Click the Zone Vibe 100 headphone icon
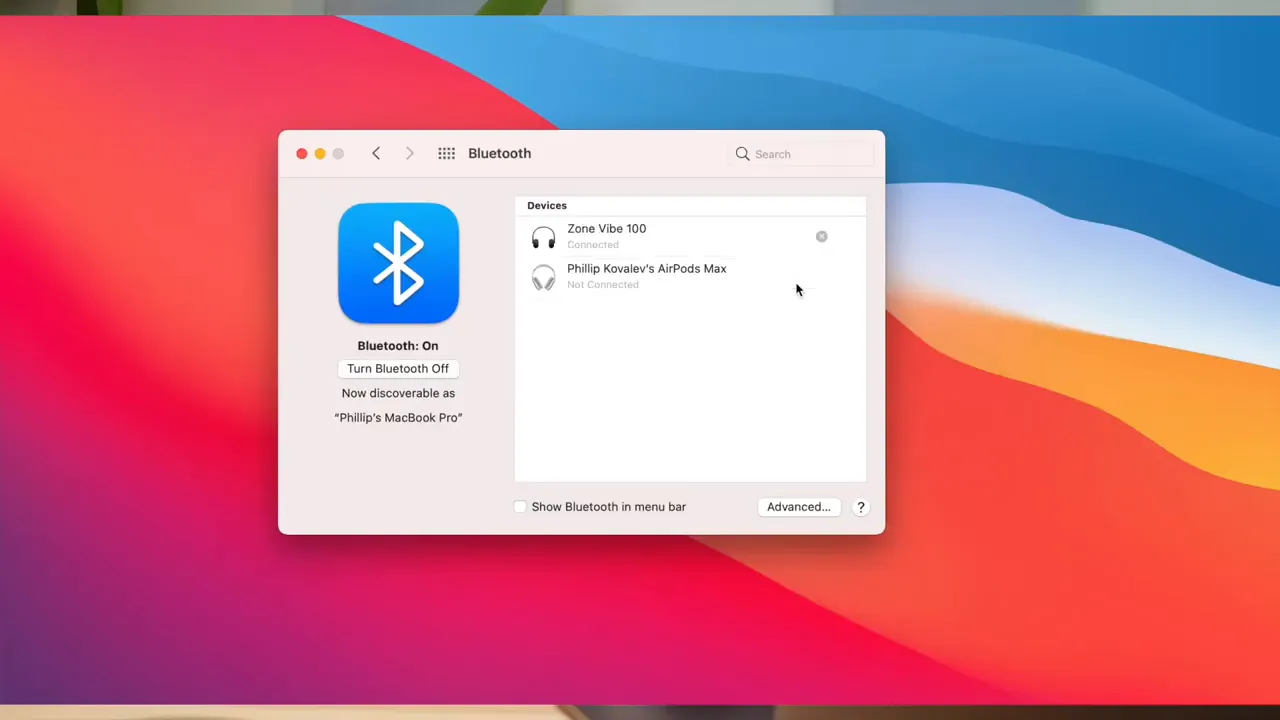 click(x=543, y=237)
